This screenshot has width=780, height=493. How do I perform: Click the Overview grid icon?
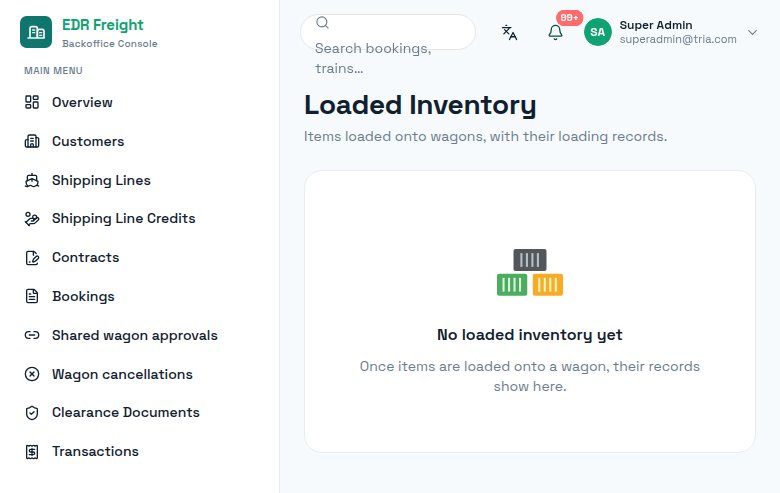(x=32, y=102)
